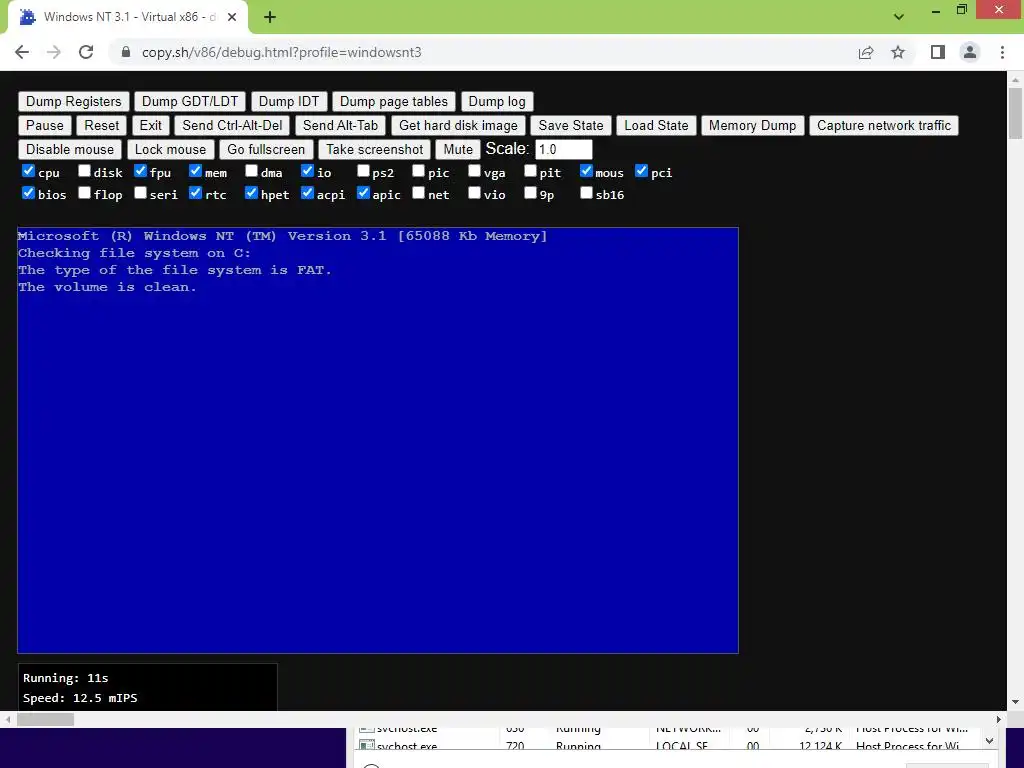1024x768 pixels.
Task: Enable the ps2 log checkbox
Action: [363, 171]
